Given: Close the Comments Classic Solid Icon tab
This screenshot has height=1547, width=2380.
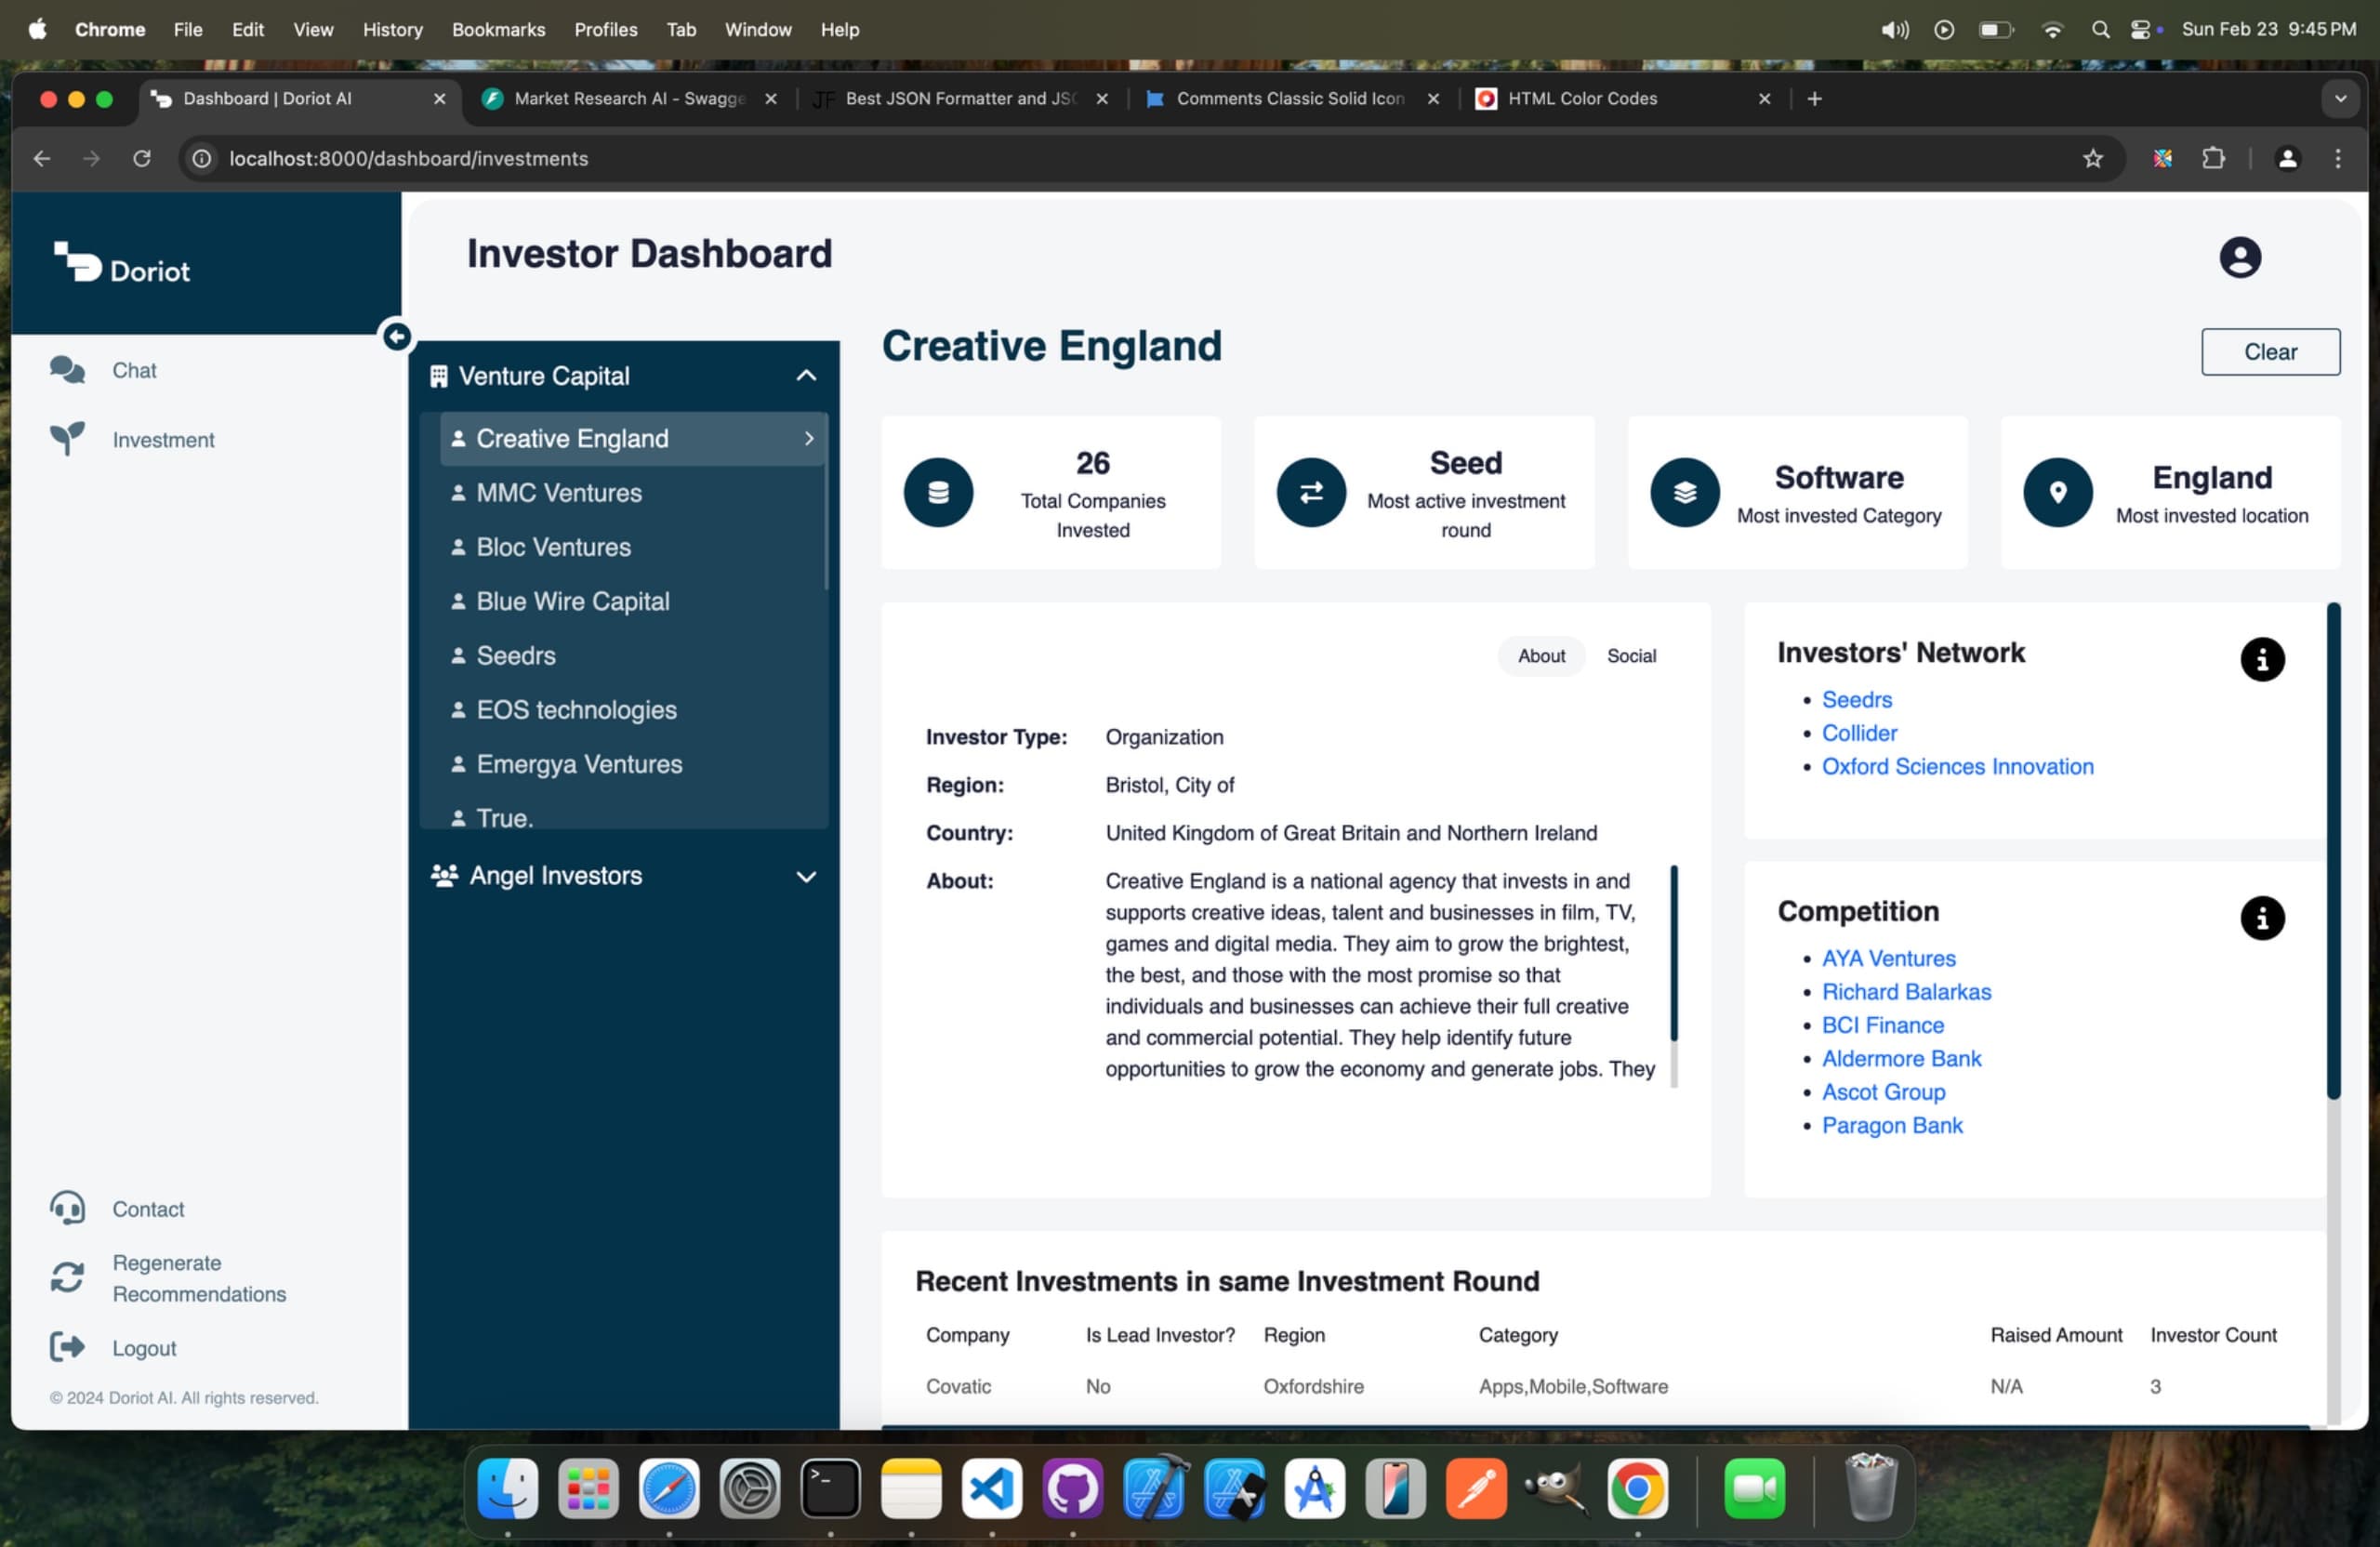Looking at the screenshot, I should [x=1432, y=98].
